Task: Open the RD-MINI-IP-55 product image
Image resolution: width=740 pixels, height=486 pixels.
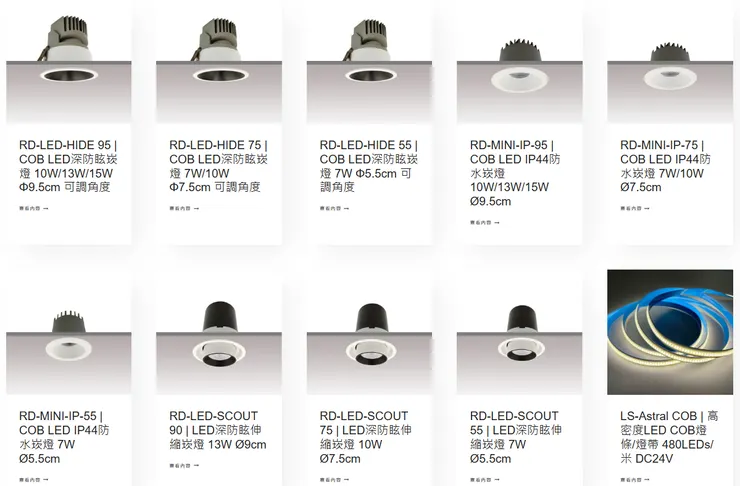Action: [x=68, y=332]
